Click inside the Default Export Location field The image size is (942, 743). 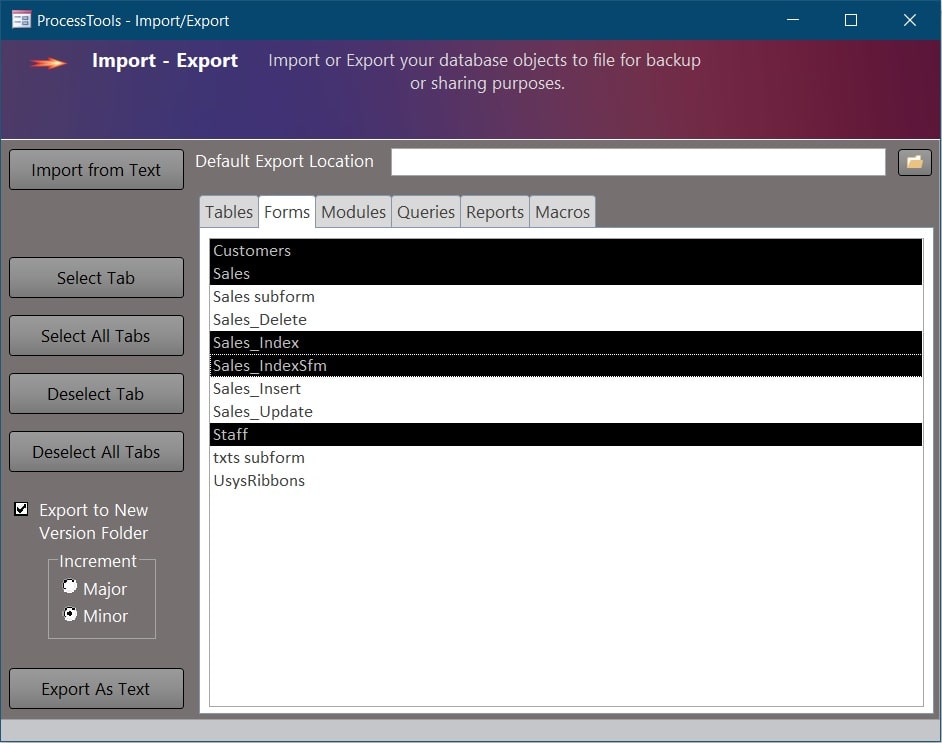640,161
